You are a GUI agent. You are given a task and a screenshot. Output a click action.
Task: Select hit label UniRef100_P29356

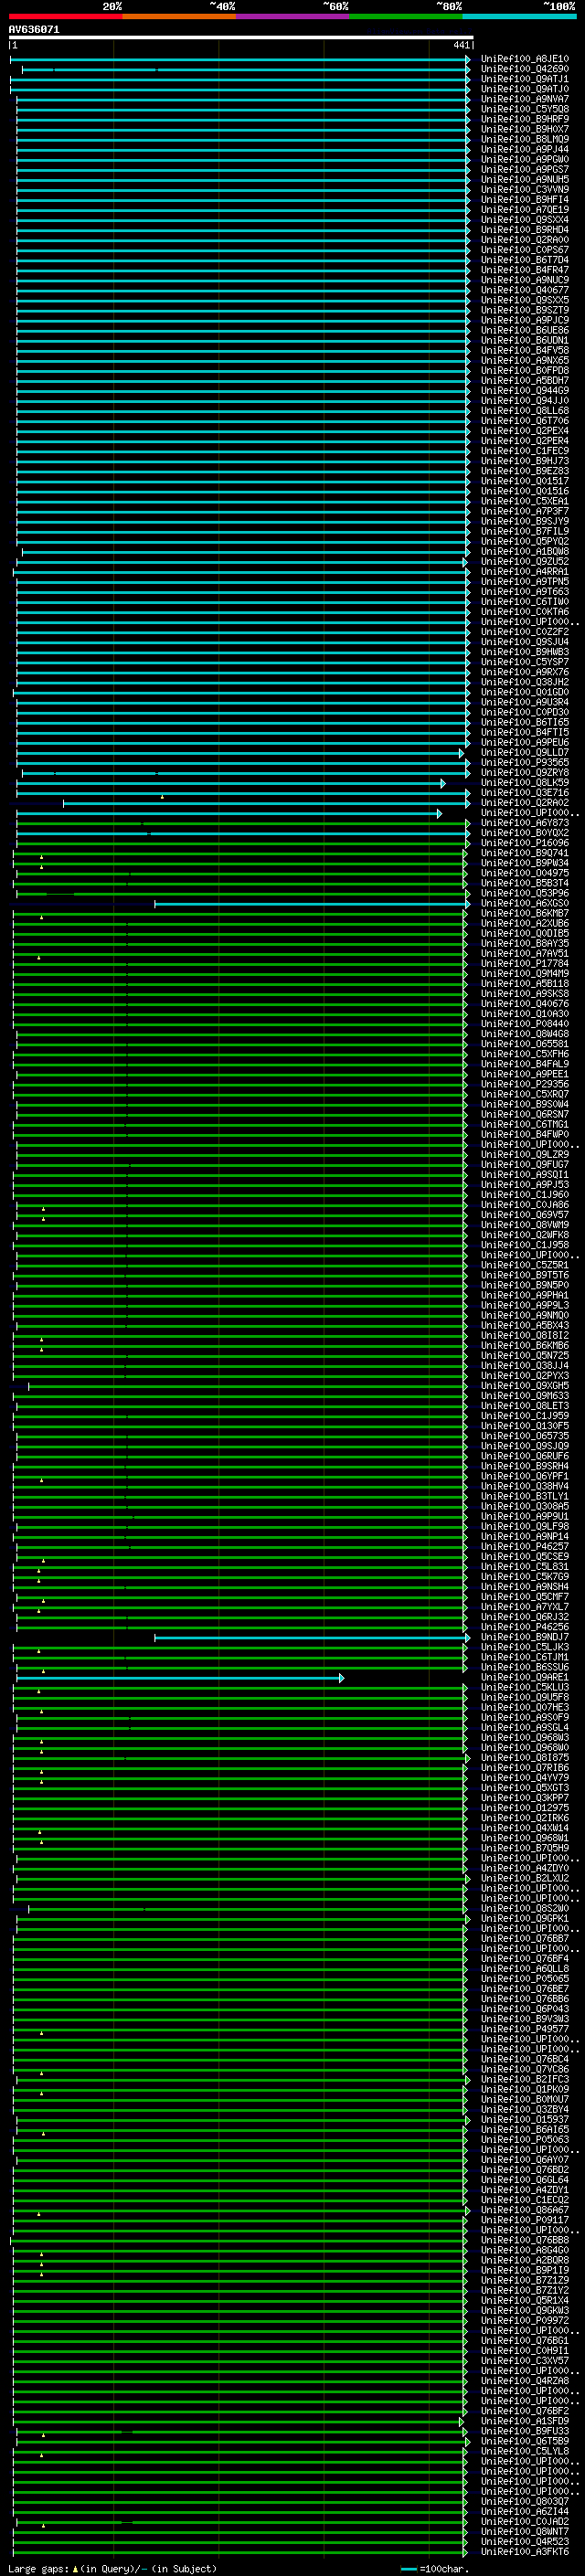(525, 1084)
